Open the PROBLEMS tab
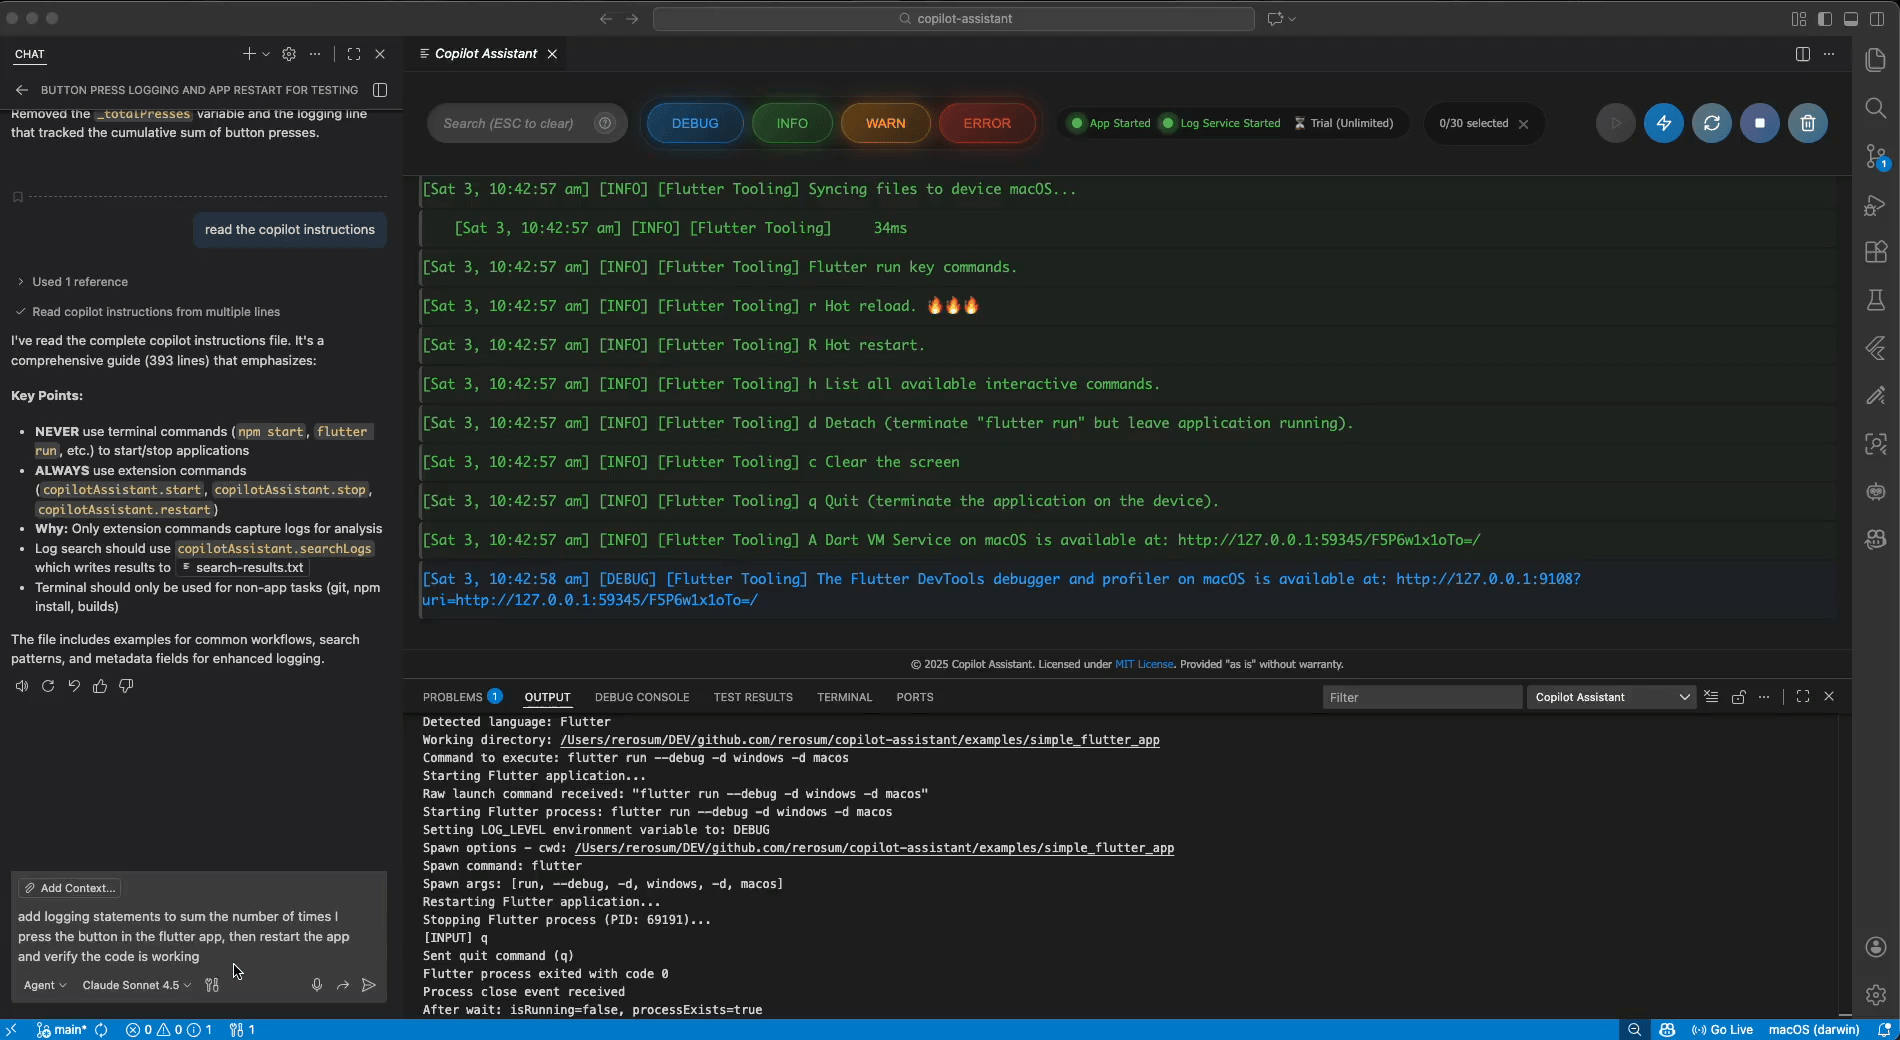1900x1040 pixels. (x=455, y=697)
